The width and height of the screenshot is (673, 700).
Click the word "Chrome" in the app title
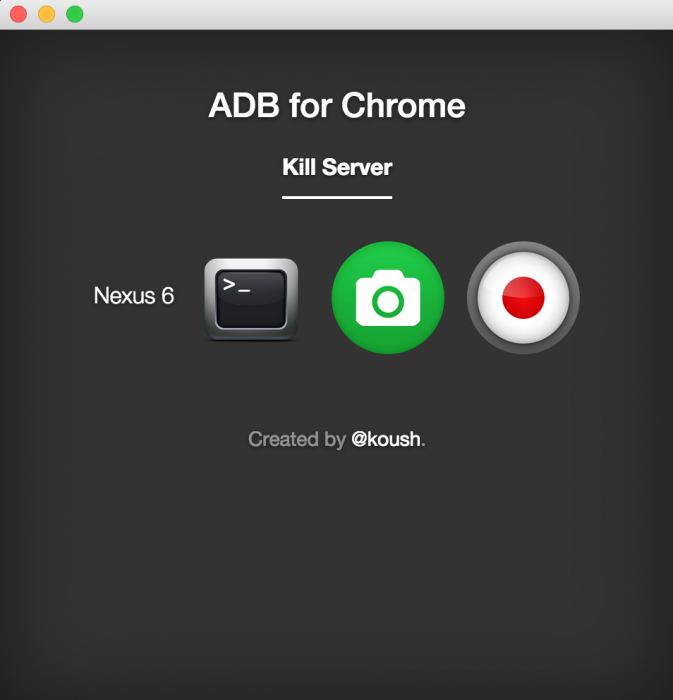click(x=403, y=105)
